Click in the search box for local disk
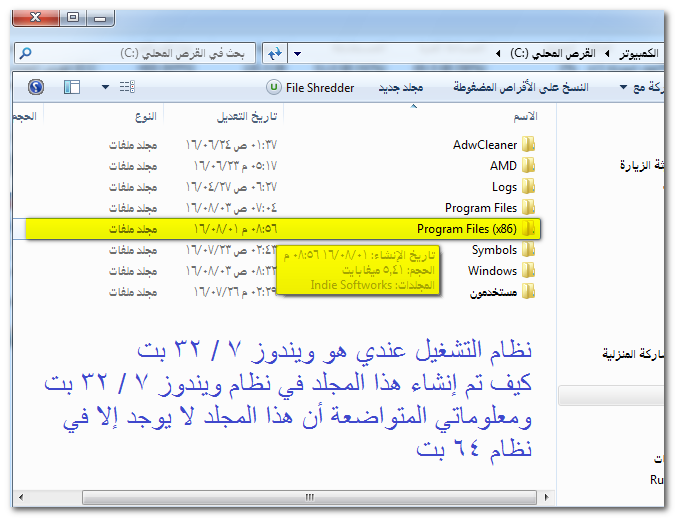Viewport: 675px width, 518px height. tap(140, 52)
